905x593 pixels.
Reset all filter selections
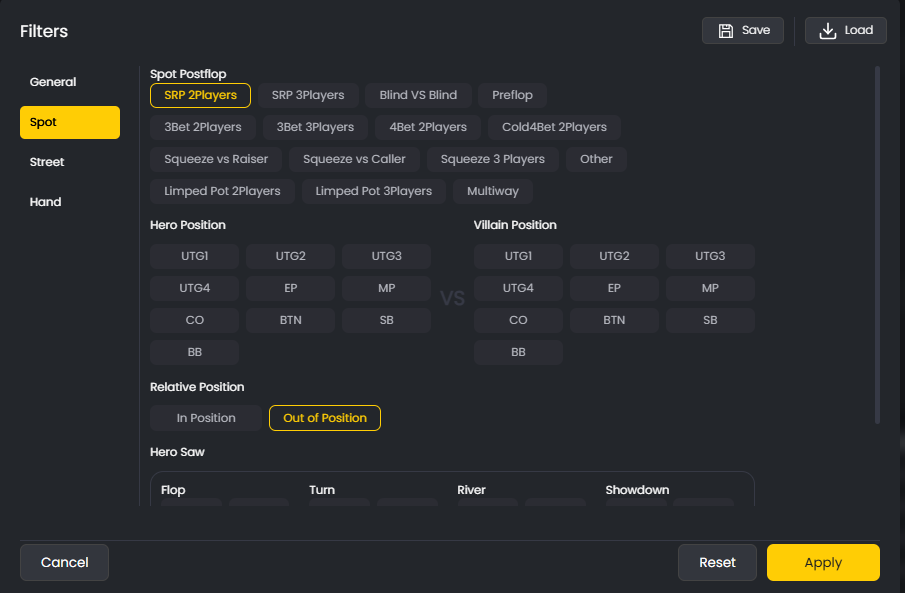click(717, 562)
